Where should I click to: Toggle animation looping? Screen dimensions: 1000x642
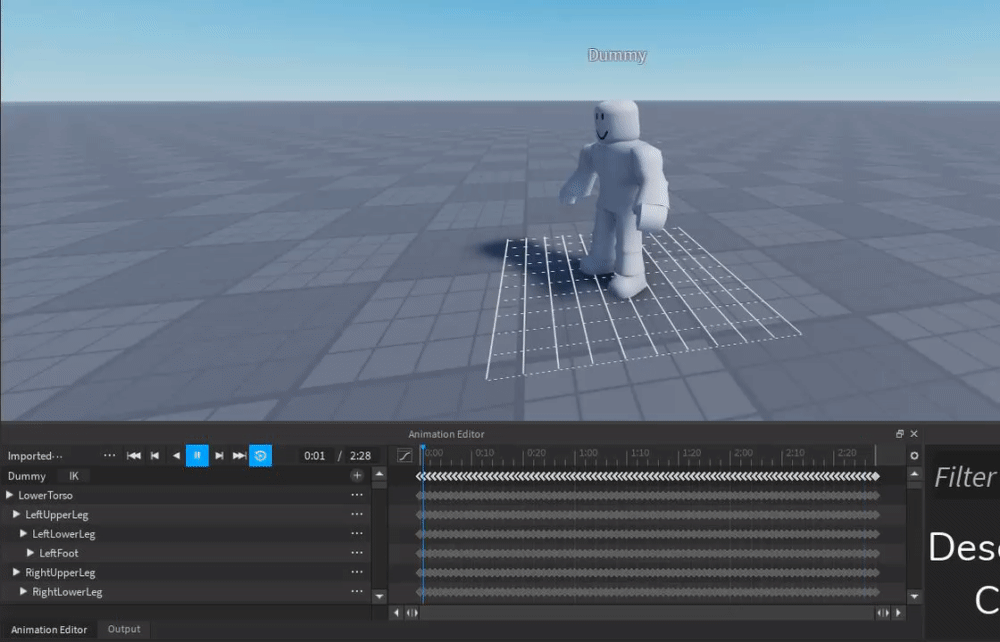[260, 455]
